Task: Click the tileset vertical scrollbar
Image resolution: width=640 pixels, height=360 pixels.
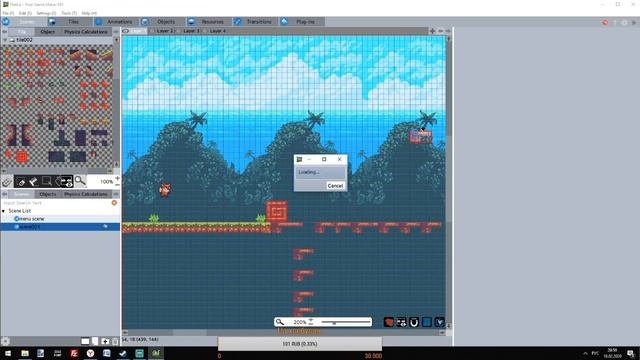Action: [x=116, y=102]
